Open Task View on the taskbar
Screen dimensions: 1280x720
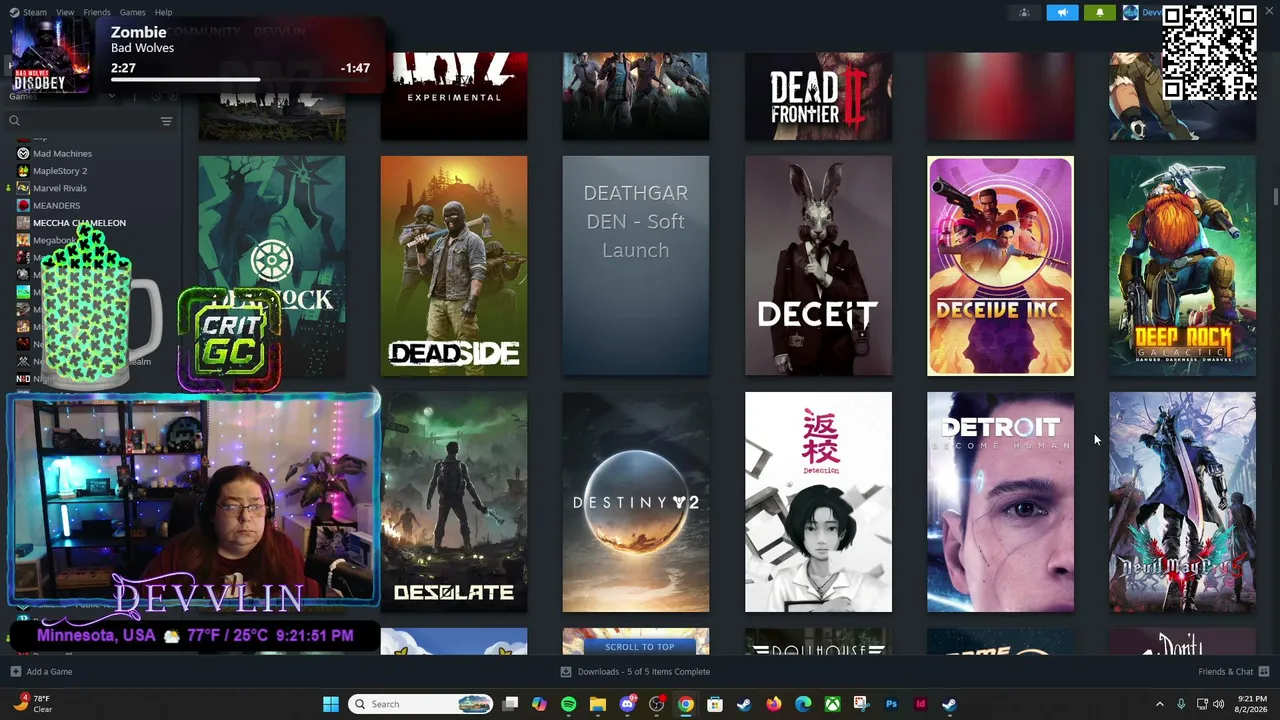tap(510, 704)
